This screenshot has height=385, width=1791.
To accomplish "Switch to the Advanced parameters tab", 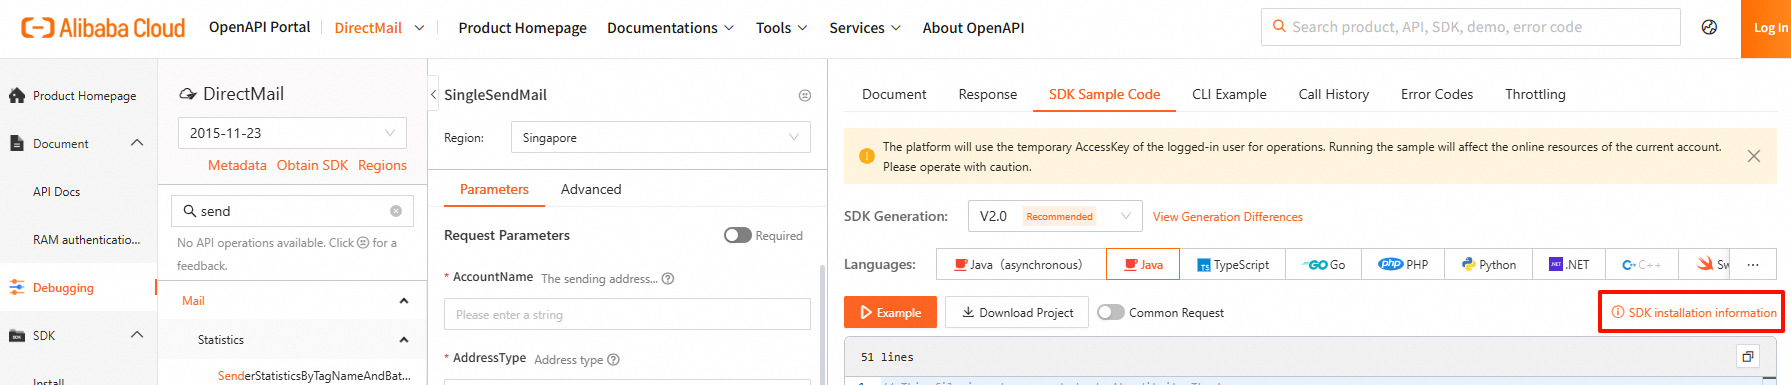I will [x=591, y=189].
